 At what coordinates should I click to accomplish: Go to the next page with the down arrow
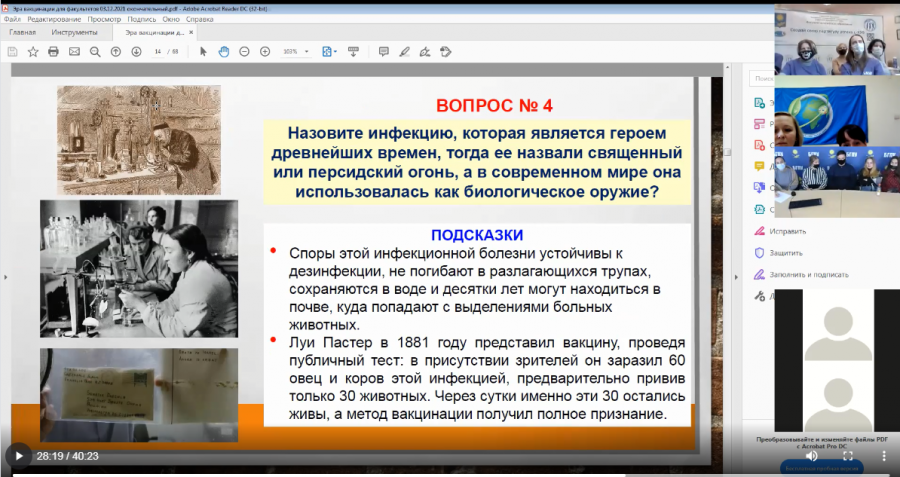click(136, 52)
